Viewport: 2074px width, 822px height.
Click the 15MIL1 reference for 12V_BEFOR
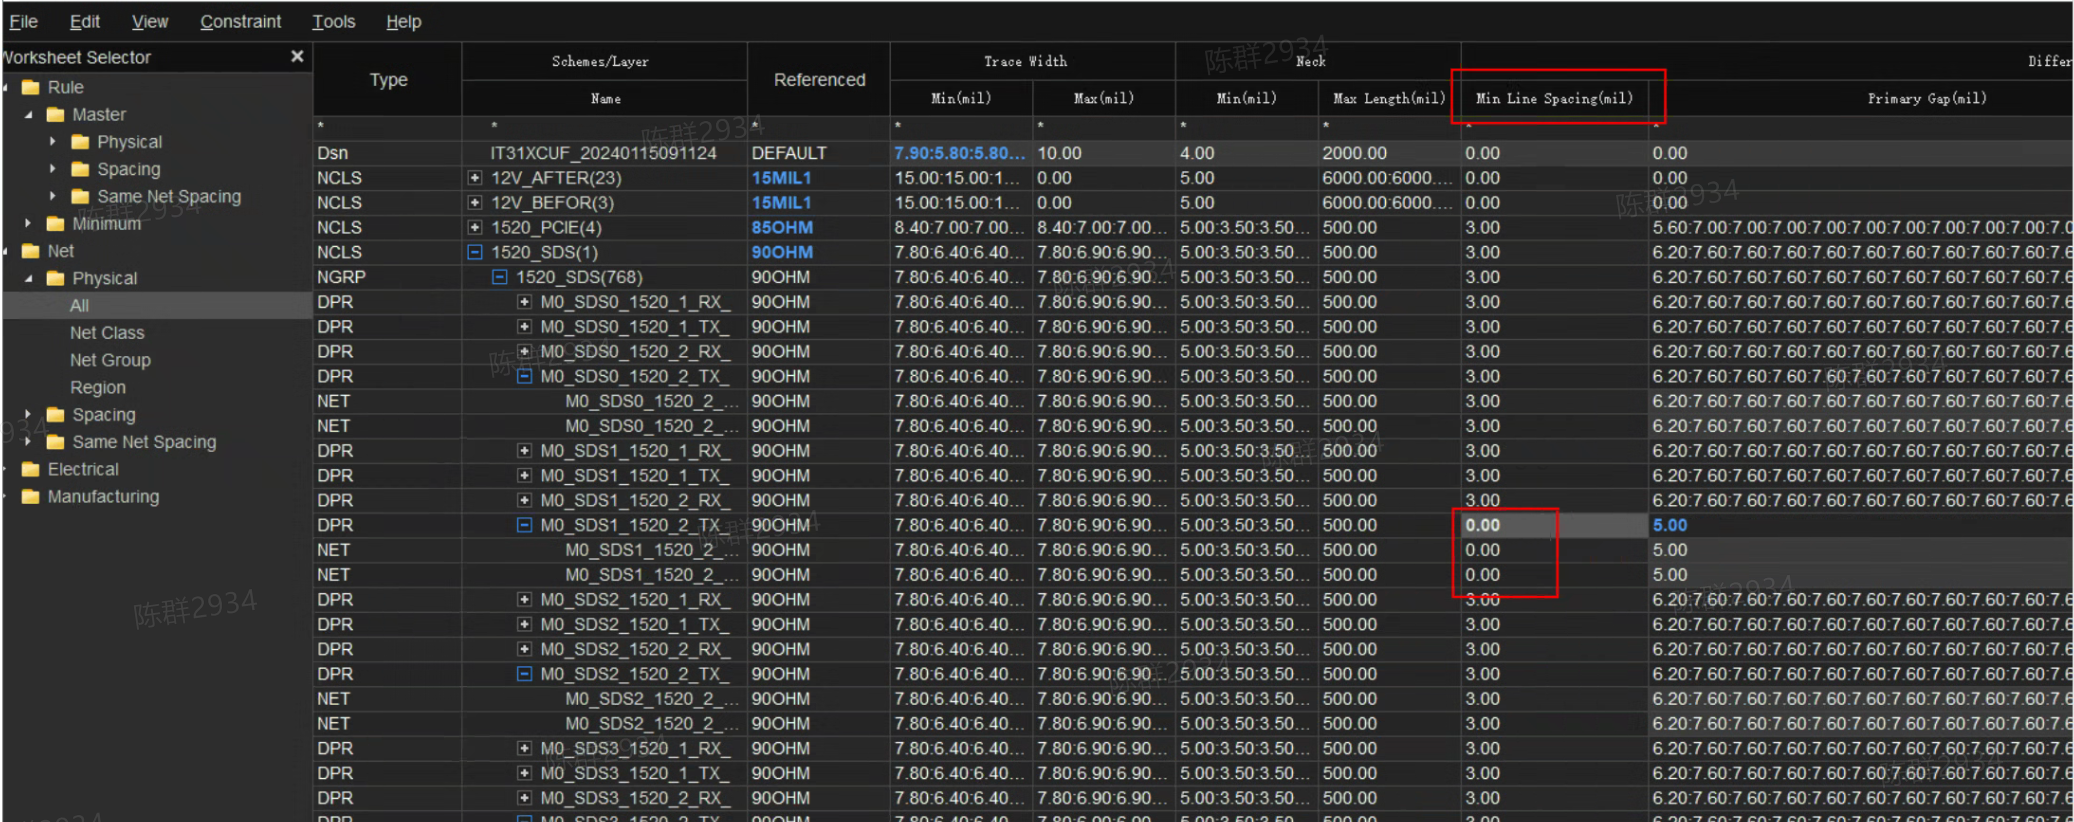click(x=782, y=202)
